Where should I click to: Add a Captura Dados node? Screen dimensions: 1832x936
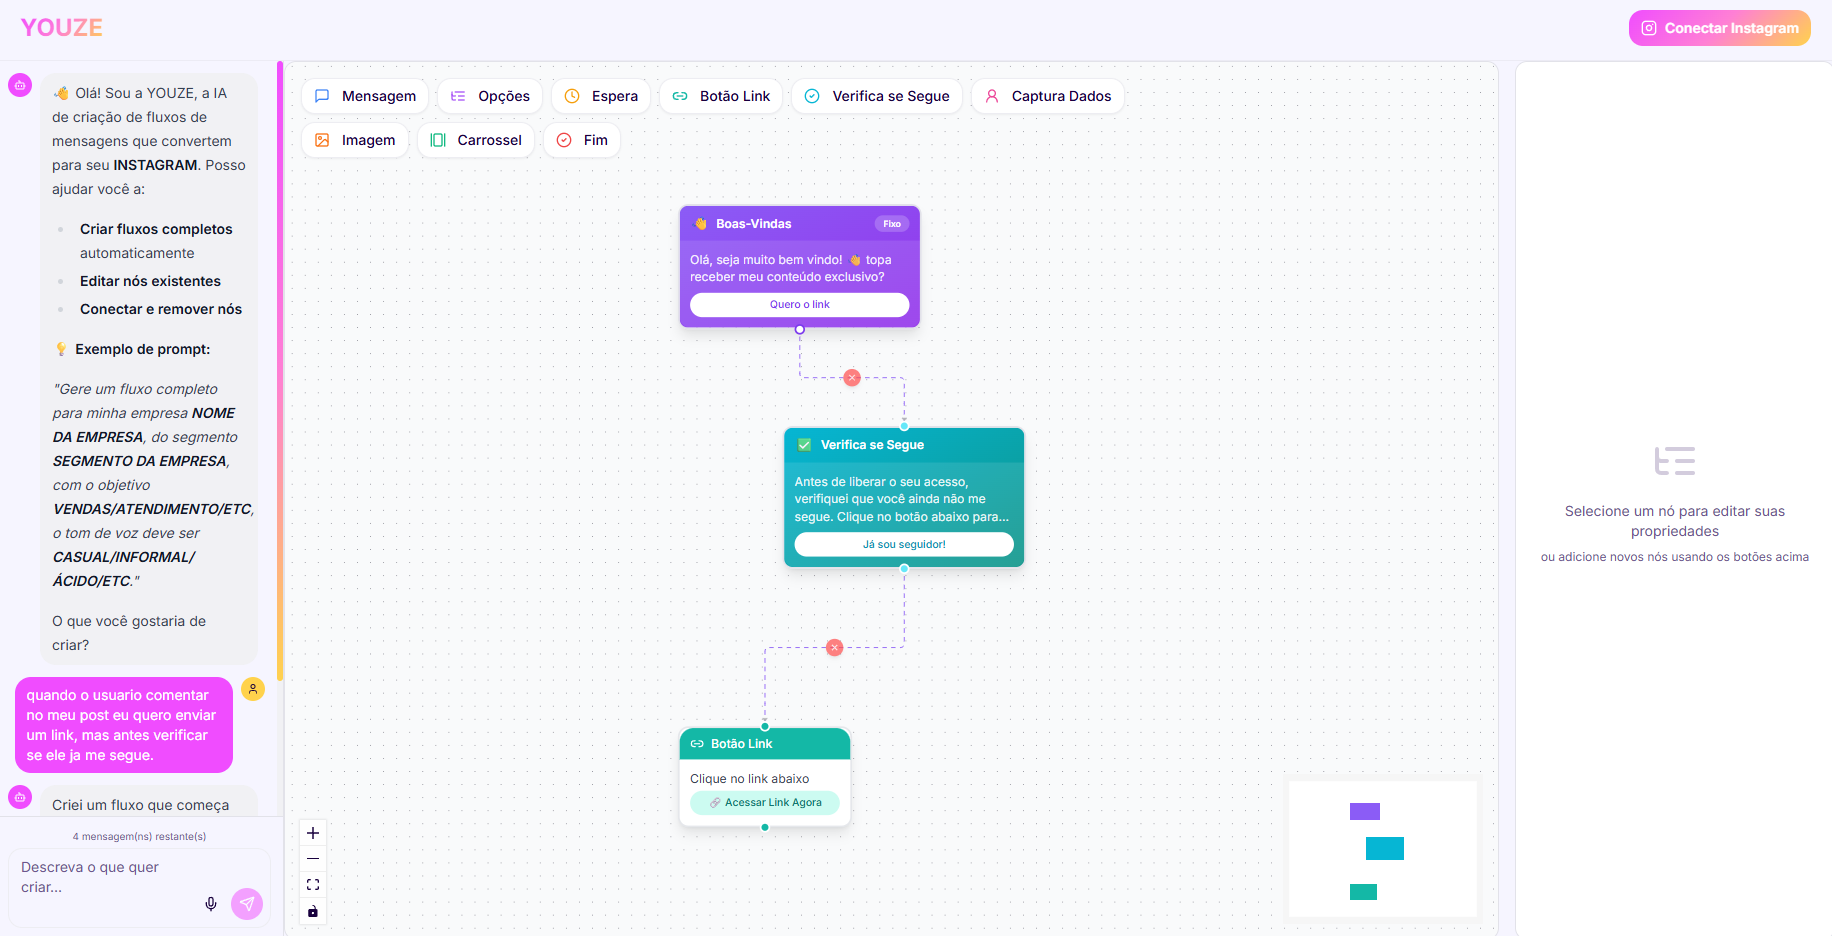[1048, 96]
